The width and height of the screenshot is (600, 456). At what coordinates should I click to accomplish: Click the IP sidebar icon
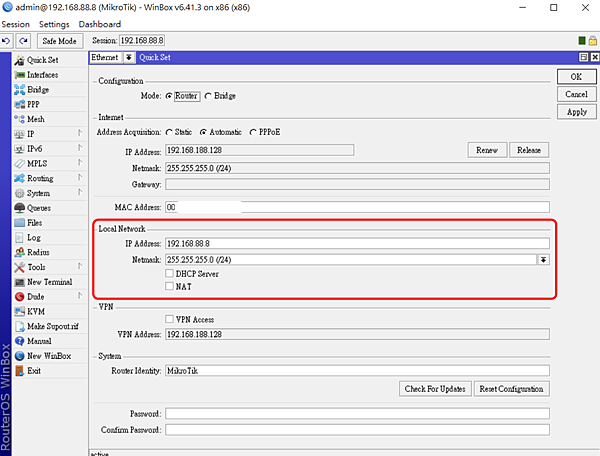[x=19, y=134]
